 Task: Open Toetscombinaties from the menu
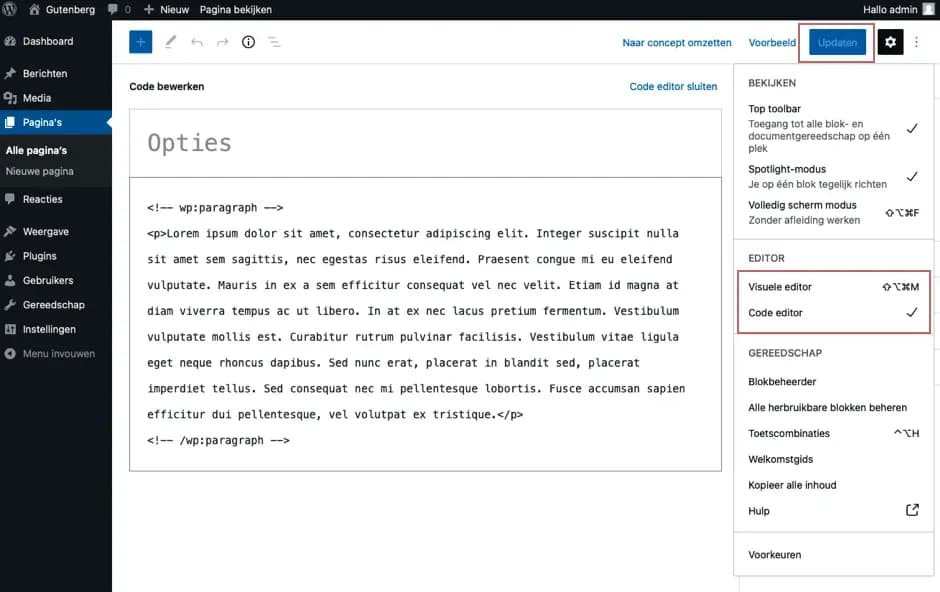pos(833,433)
